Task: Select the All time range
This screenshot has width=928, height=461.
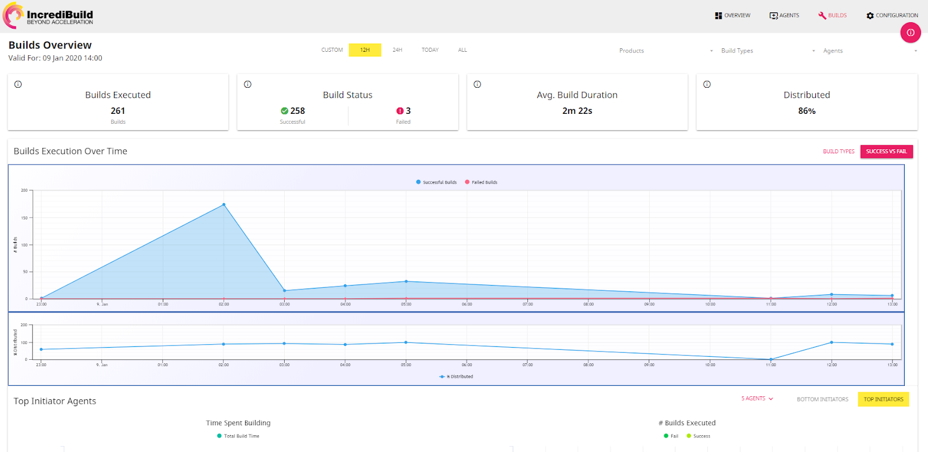Action: coord(462,50)
